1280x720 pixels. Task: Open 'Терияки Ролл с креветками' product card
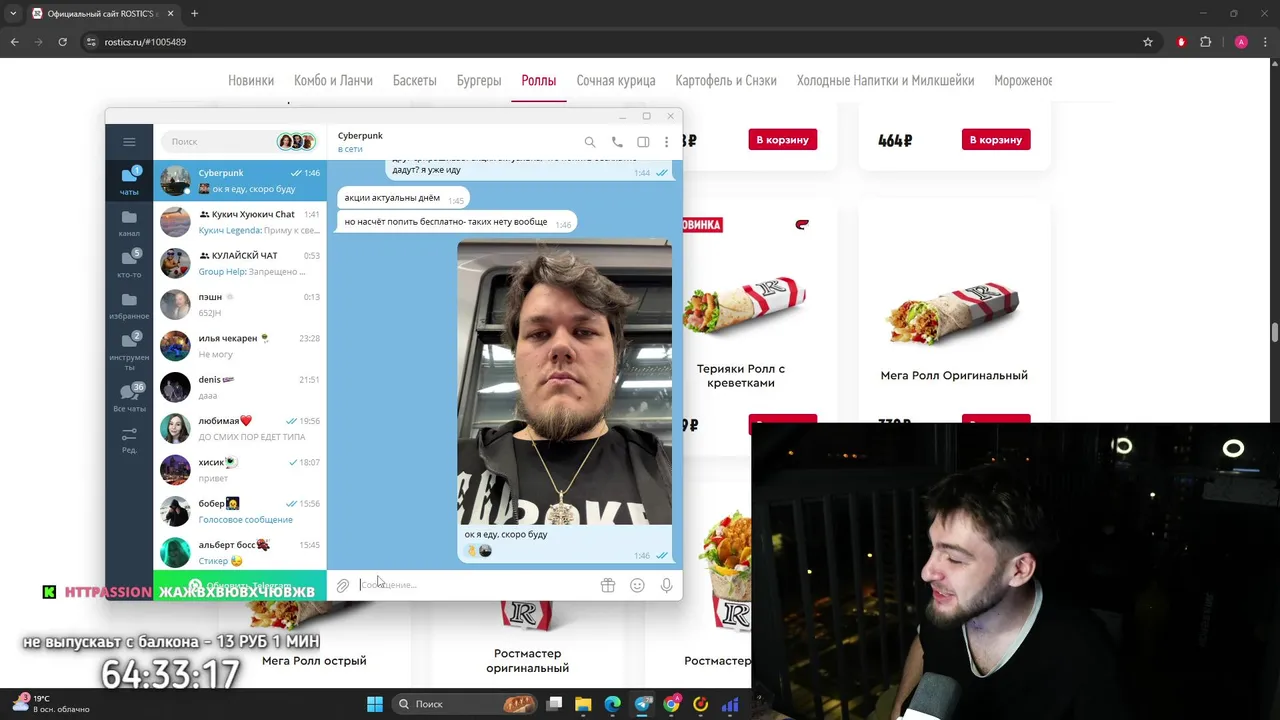(741, 376)
